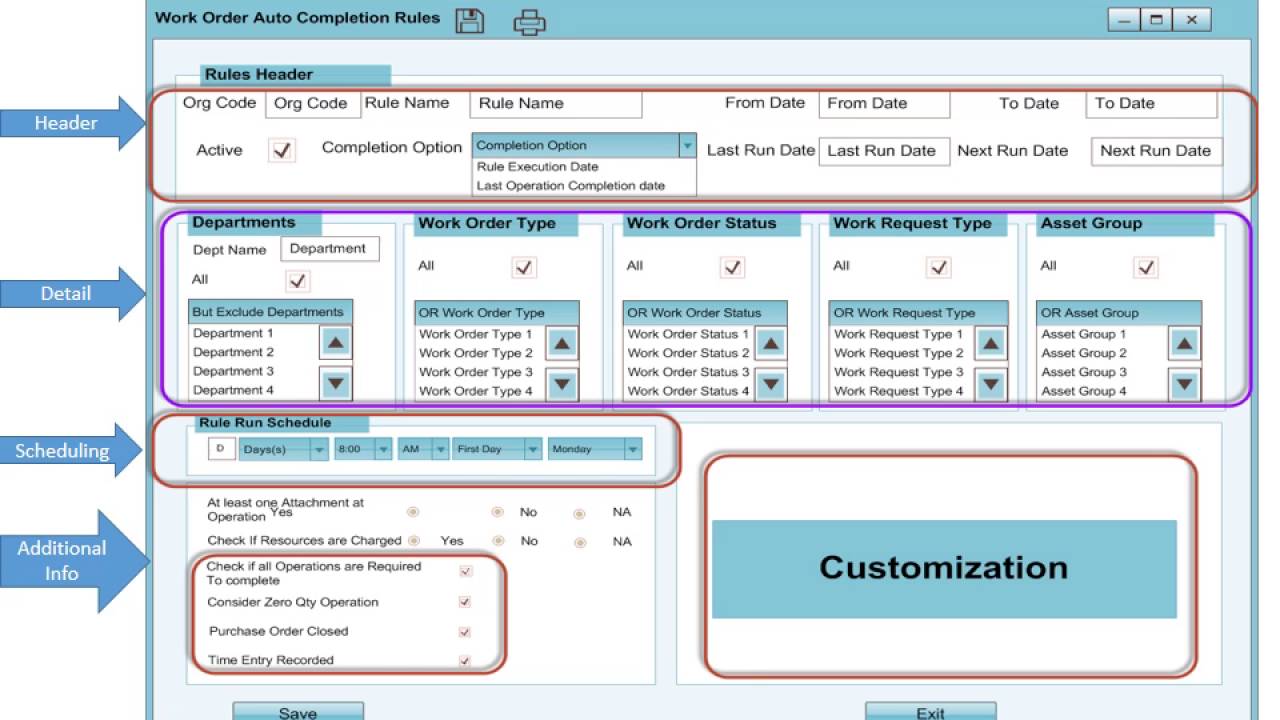Select Work Request Type 4 list item
This screenshot has height=720, width=1280.
click(899, 391)
